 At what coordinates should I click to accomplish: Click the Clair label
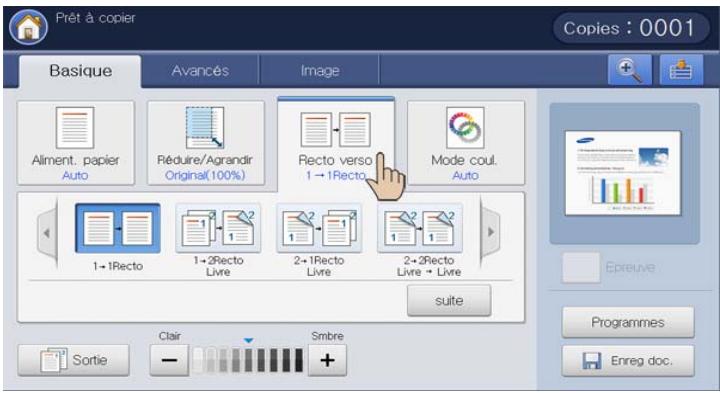(x=169, y=336)
